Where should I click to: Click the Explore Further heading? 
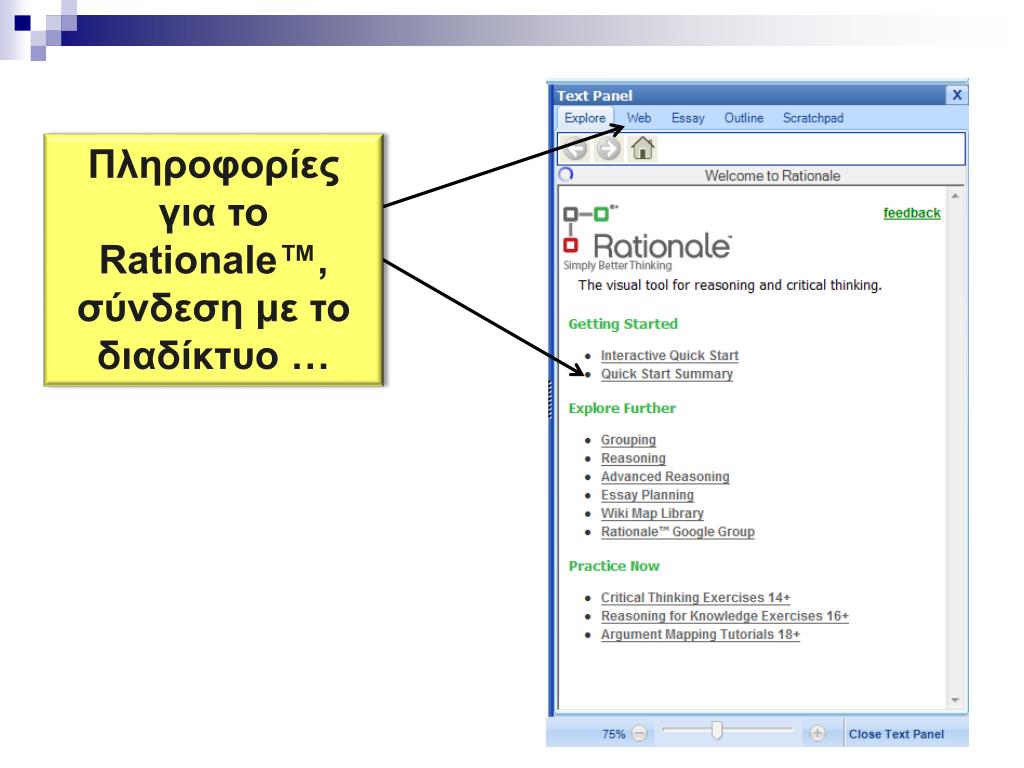pos(622,408)
